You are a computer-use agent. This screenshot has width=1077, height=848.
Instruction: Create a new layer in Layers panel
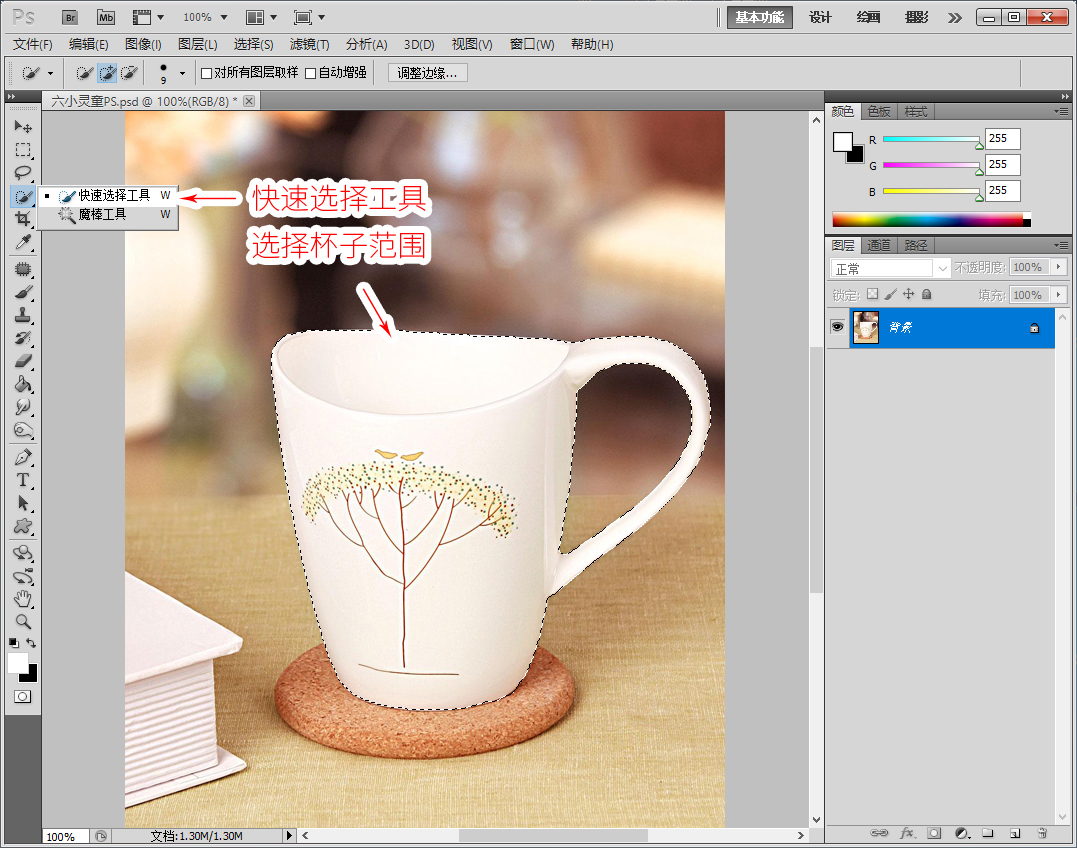[x=1015, y=834]
